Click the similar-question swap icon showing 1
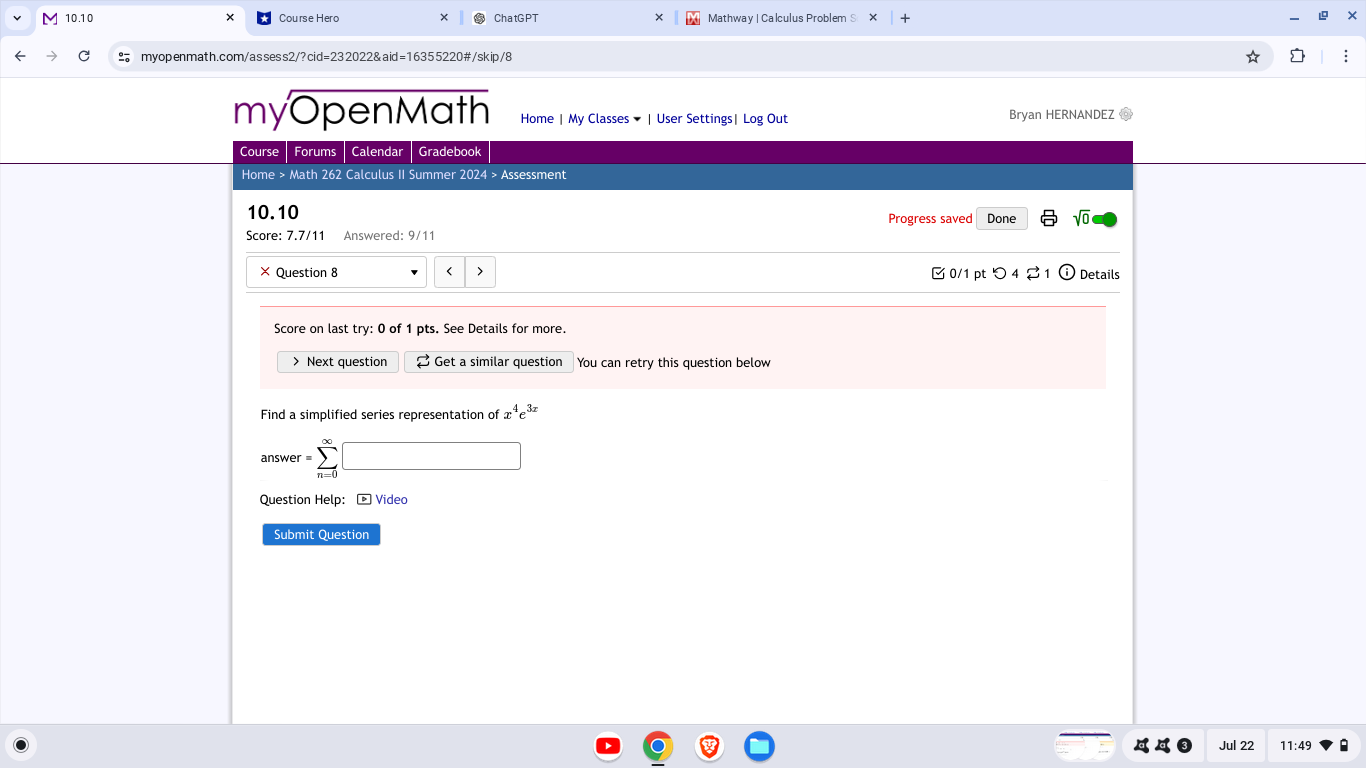The height and width of the screenshot is (768, 1366). [x=1033, y=272]
